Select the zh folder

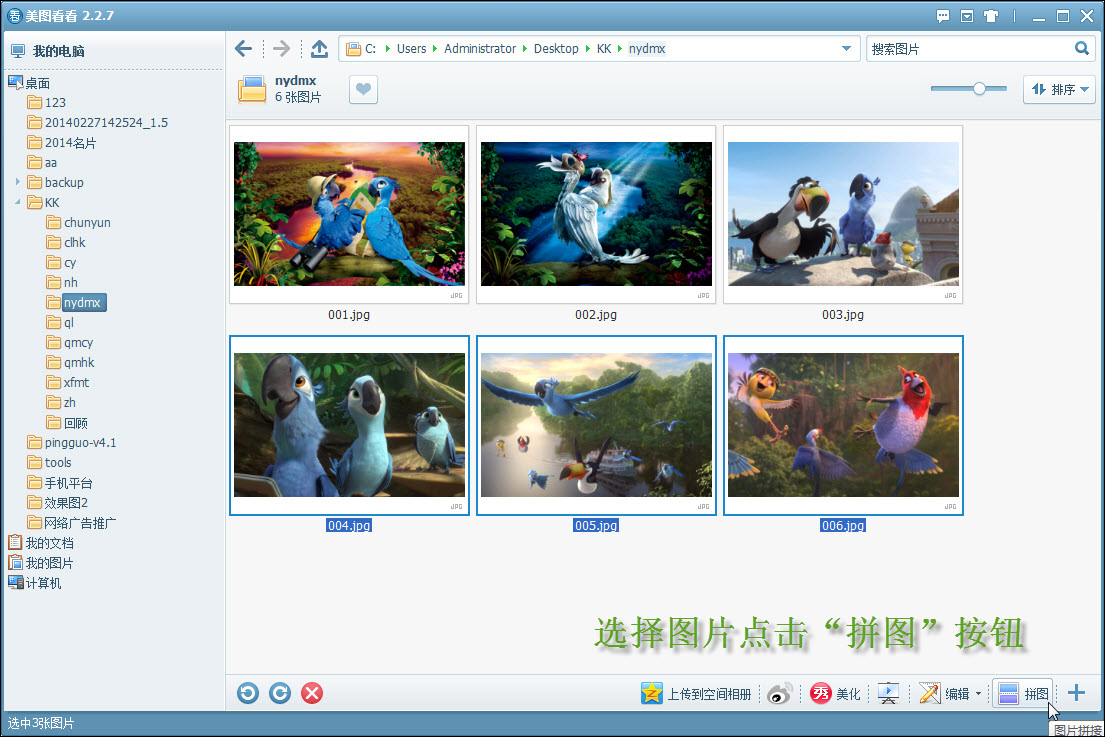tap(69, 402)
